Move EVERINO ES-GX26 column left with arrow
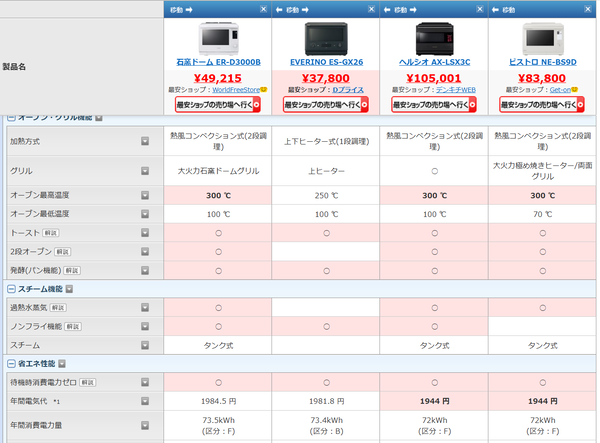Screen dimensions: 600x443 [279, 10]
